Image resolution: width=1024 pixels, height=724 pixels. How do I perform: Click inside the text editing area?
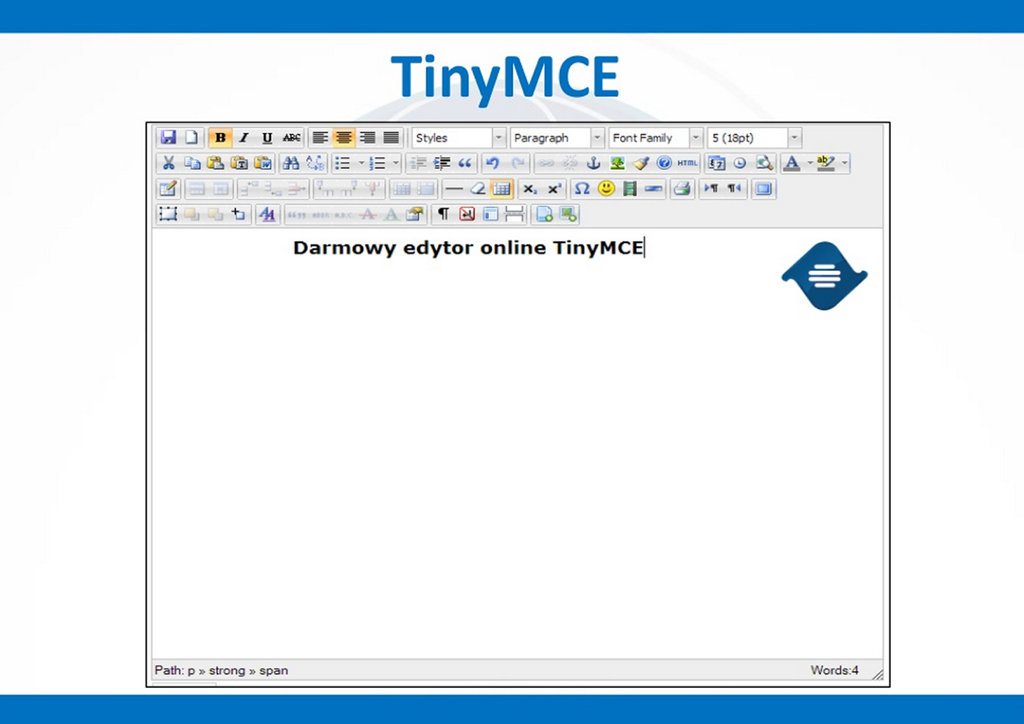point(517,443)
